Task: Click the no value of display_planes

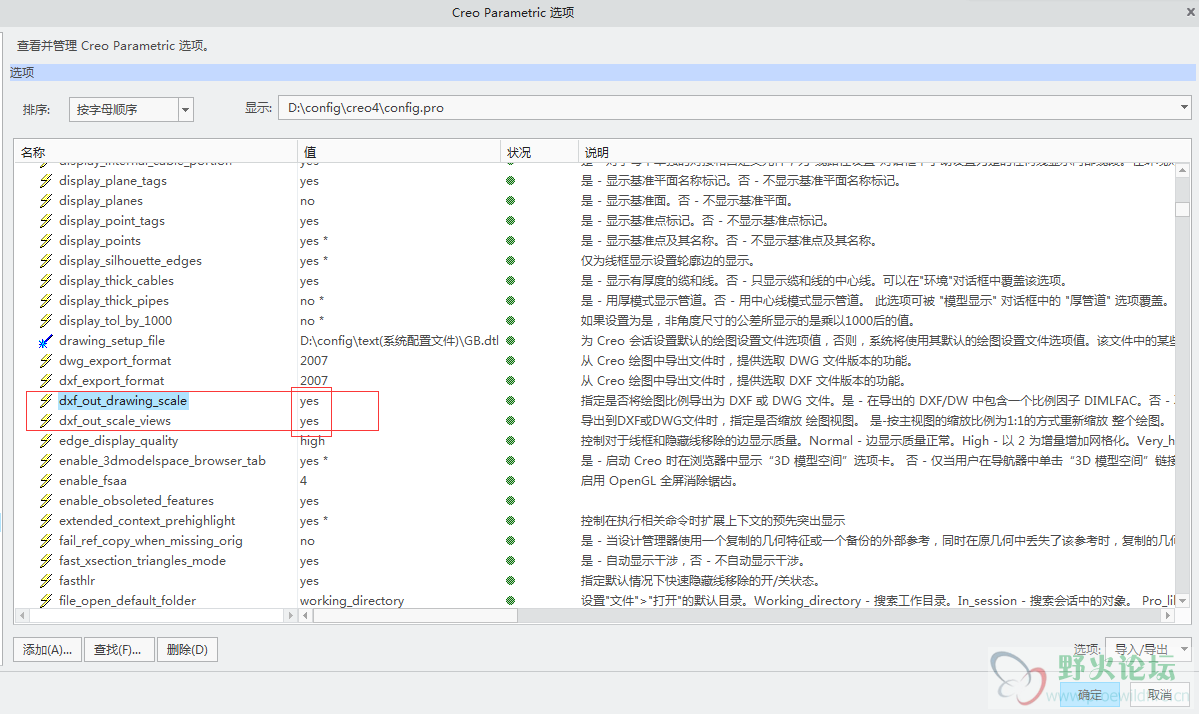Action: pos(307,201)
